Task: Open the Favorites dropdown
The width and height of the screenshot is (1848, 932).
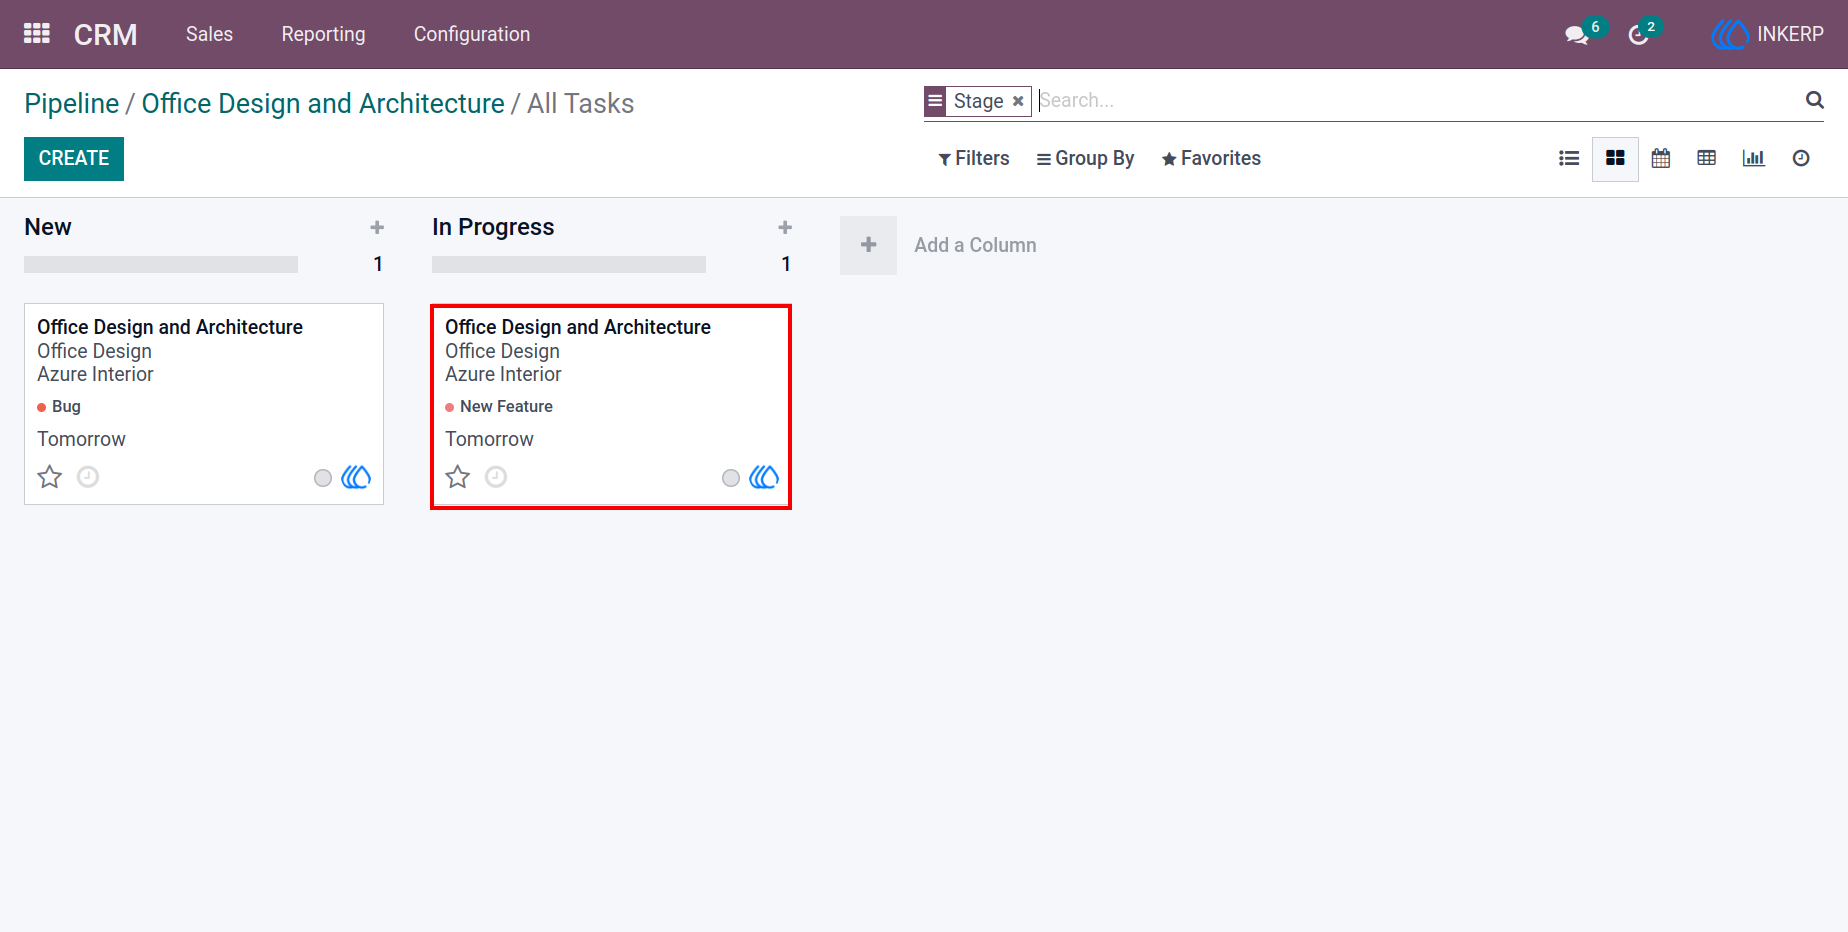Action: tap(1211, 158)
